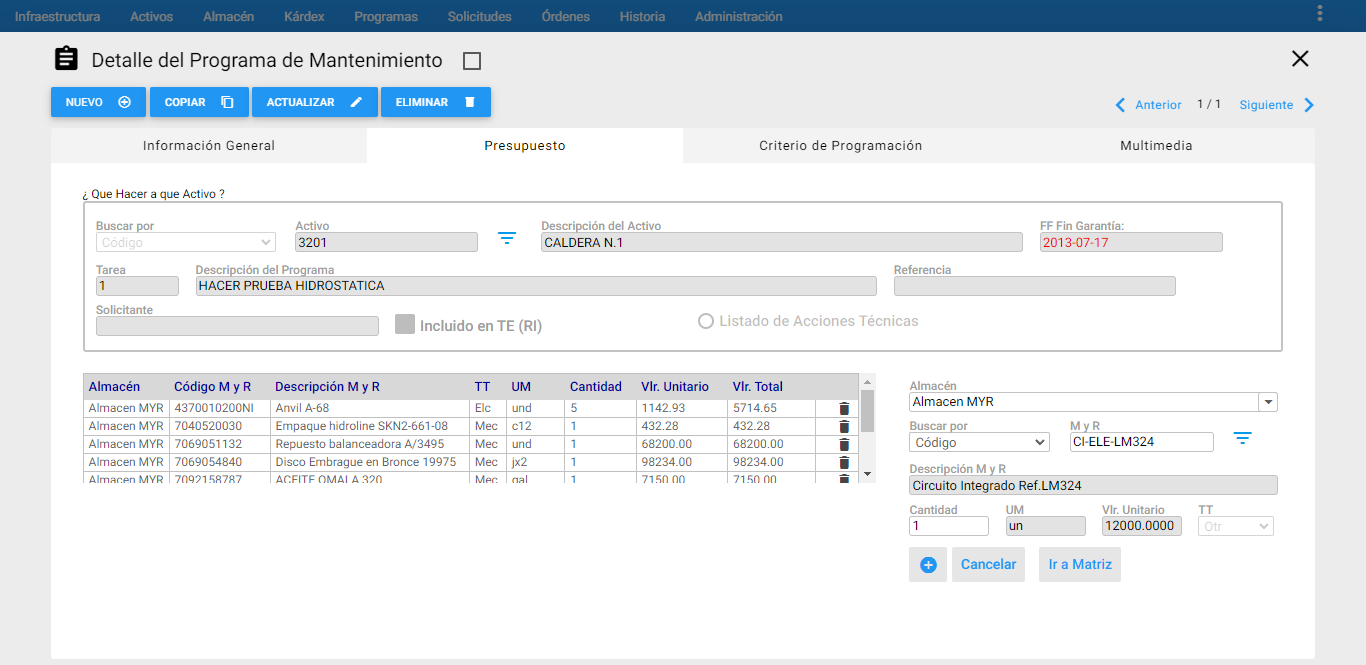Open the Almacén menu in the top bar
1366x665 pixels.
point(228,16)
